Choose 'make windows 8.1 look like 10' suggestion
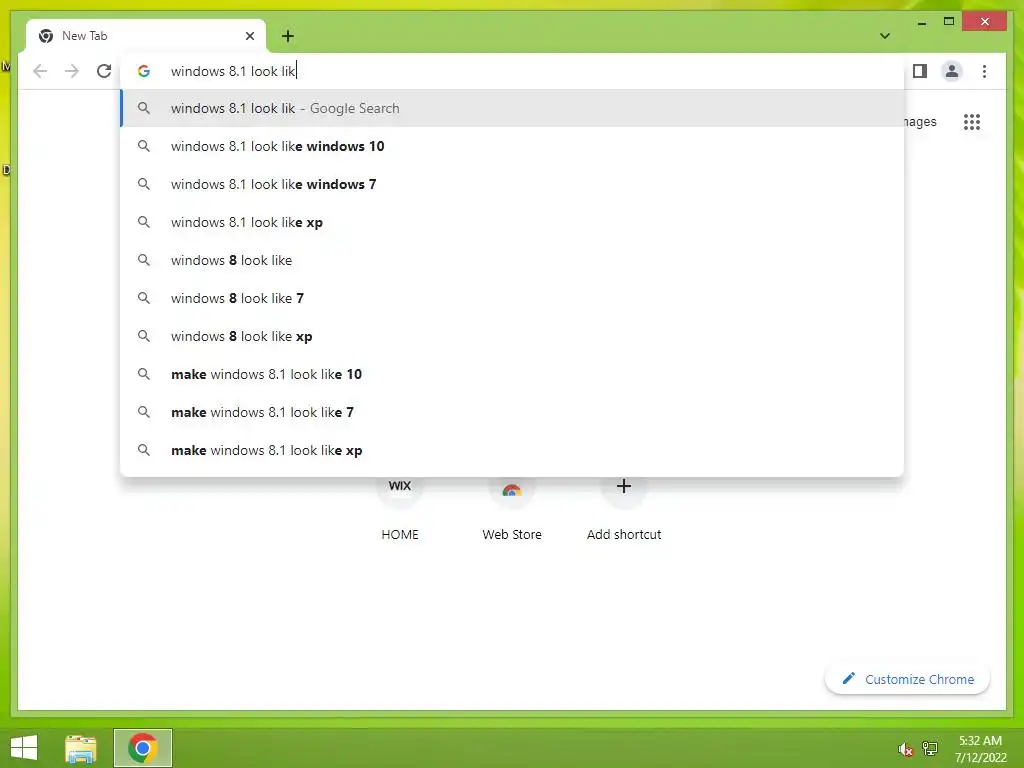 pyautogui.click(x=512, y=374)
